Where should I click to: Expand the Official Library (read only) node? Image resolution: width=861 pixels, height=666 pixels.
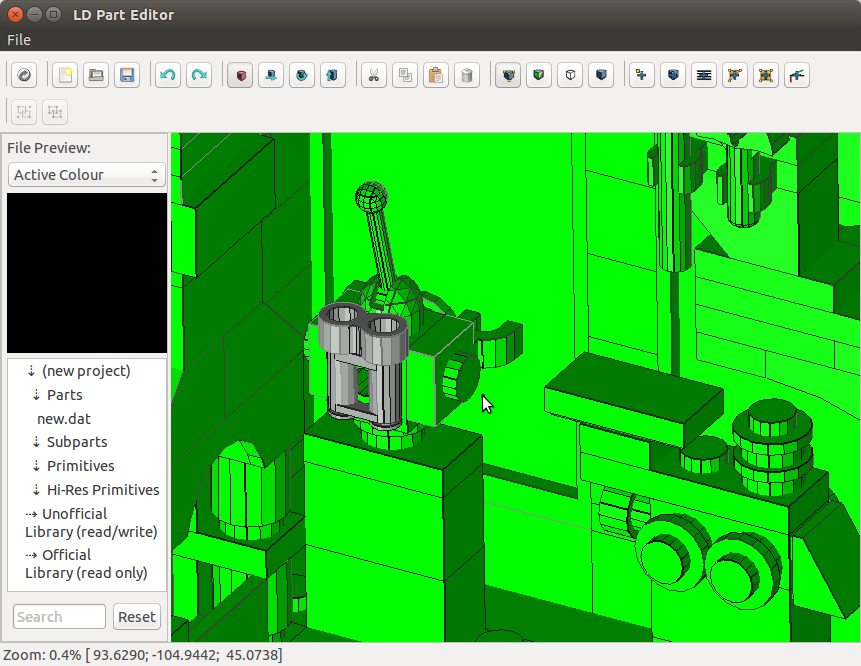click(x=32, y=555)
